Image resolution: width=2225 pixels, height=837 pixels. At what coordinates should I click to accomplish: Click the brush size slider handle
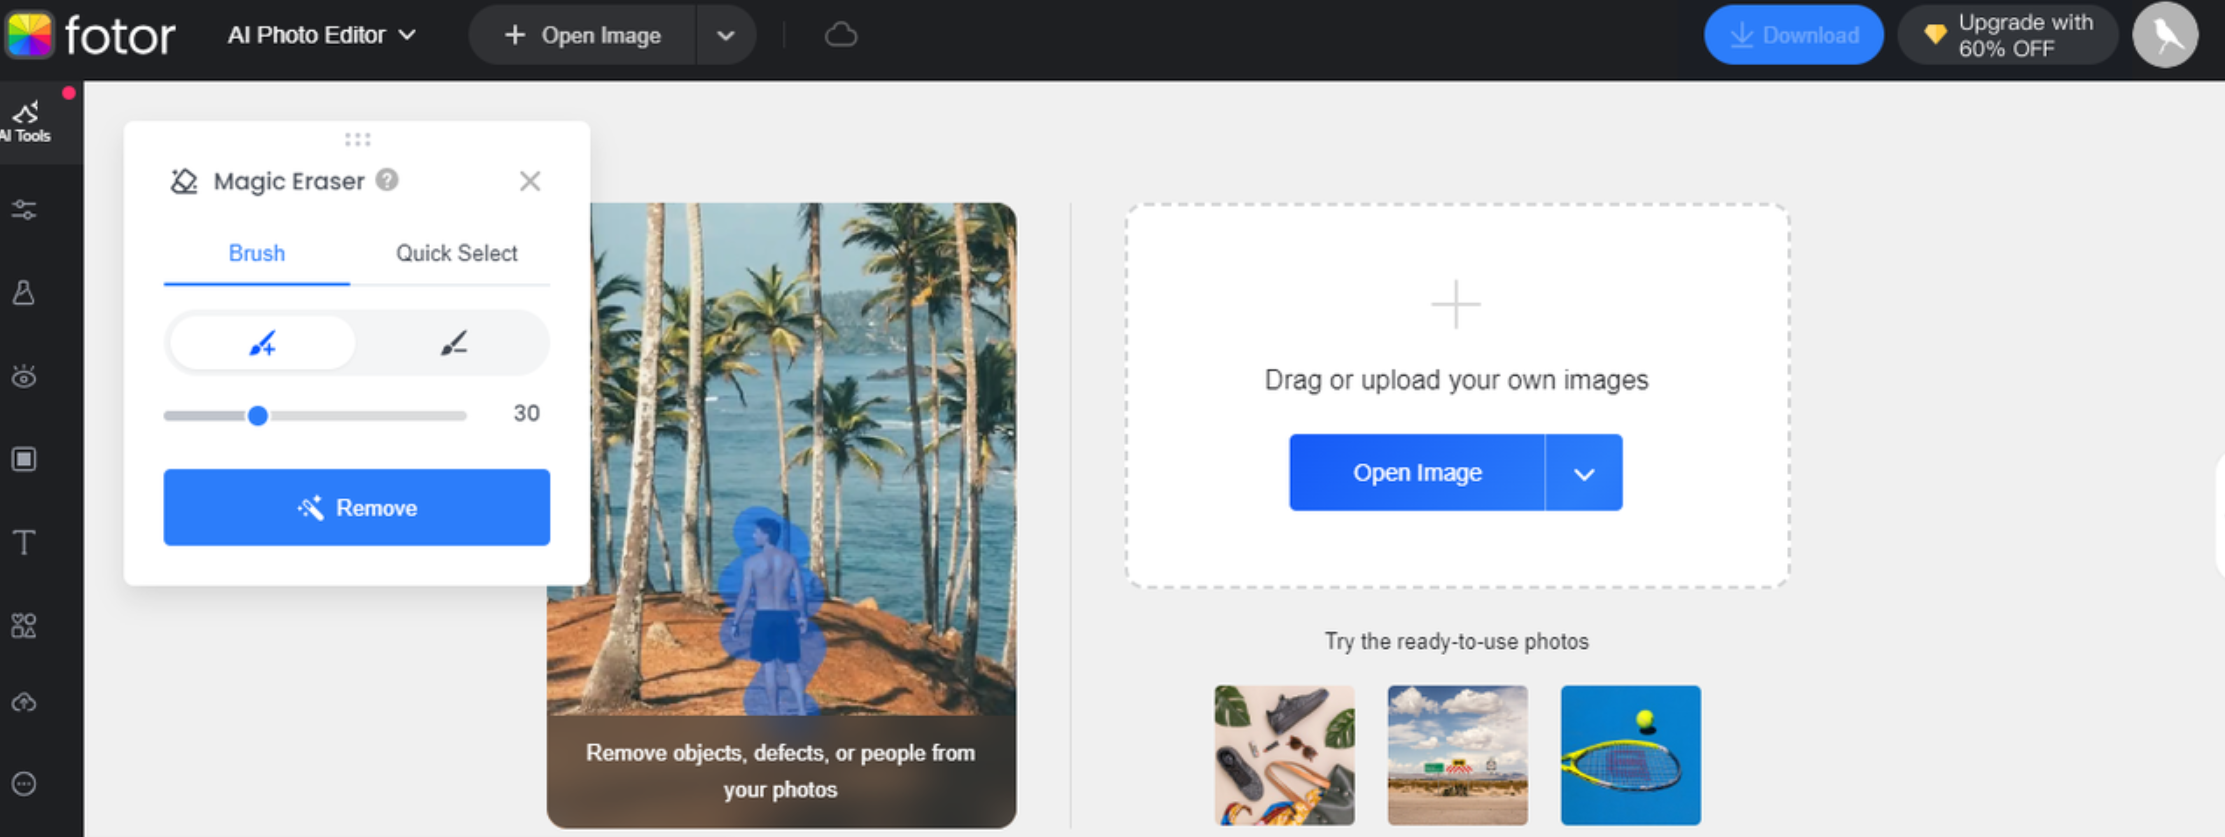click(258, 415)
